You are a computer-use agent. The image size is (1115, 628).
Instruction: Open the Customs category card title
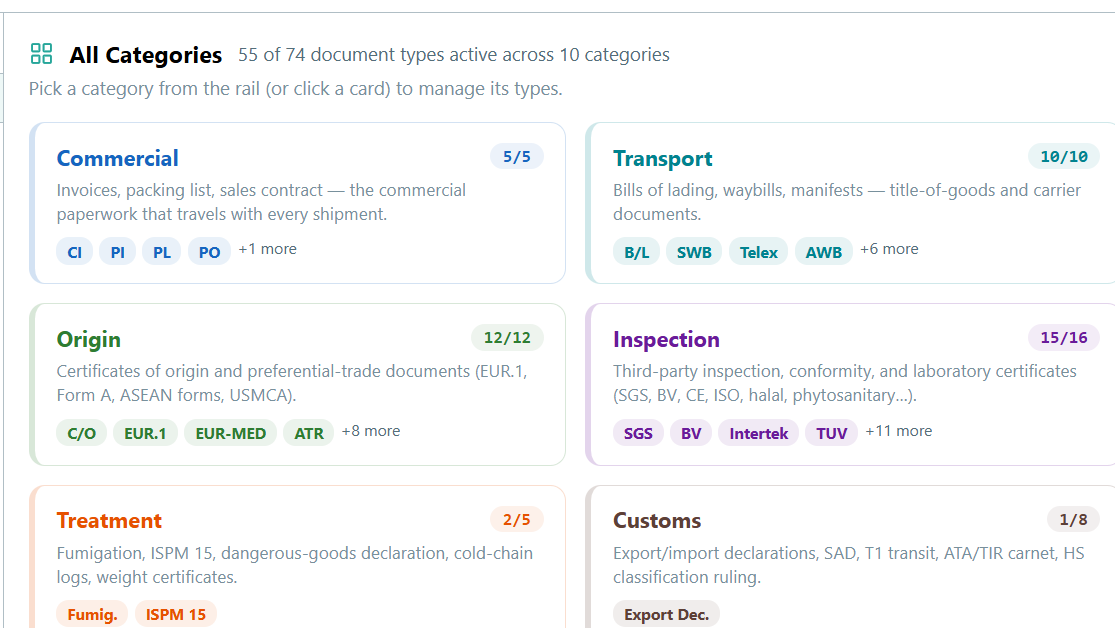tap(657, 521)
